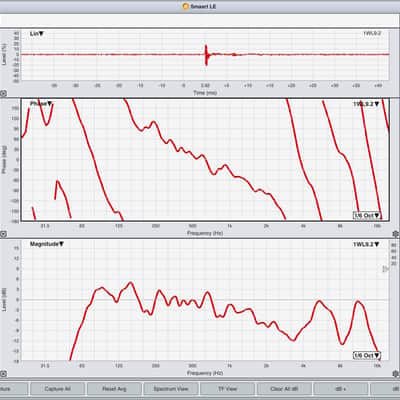Switch to Spectrum View
This screenshot has height=400, width=400.
coord(171,389)
